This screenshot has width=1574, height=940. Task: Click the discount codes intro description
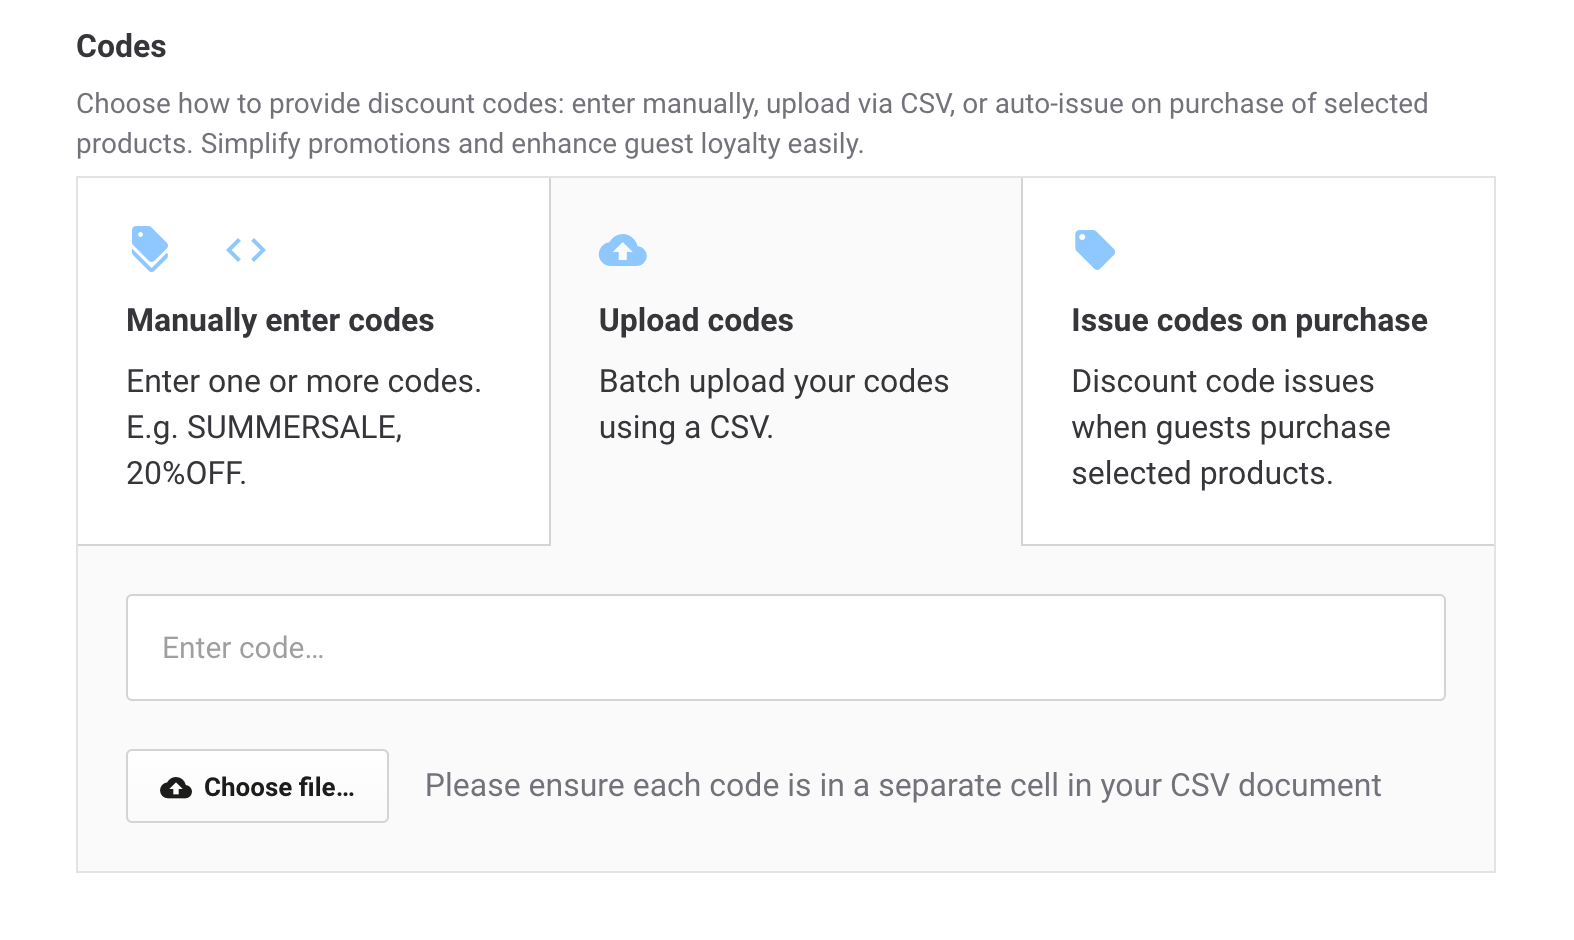point(753,122)
